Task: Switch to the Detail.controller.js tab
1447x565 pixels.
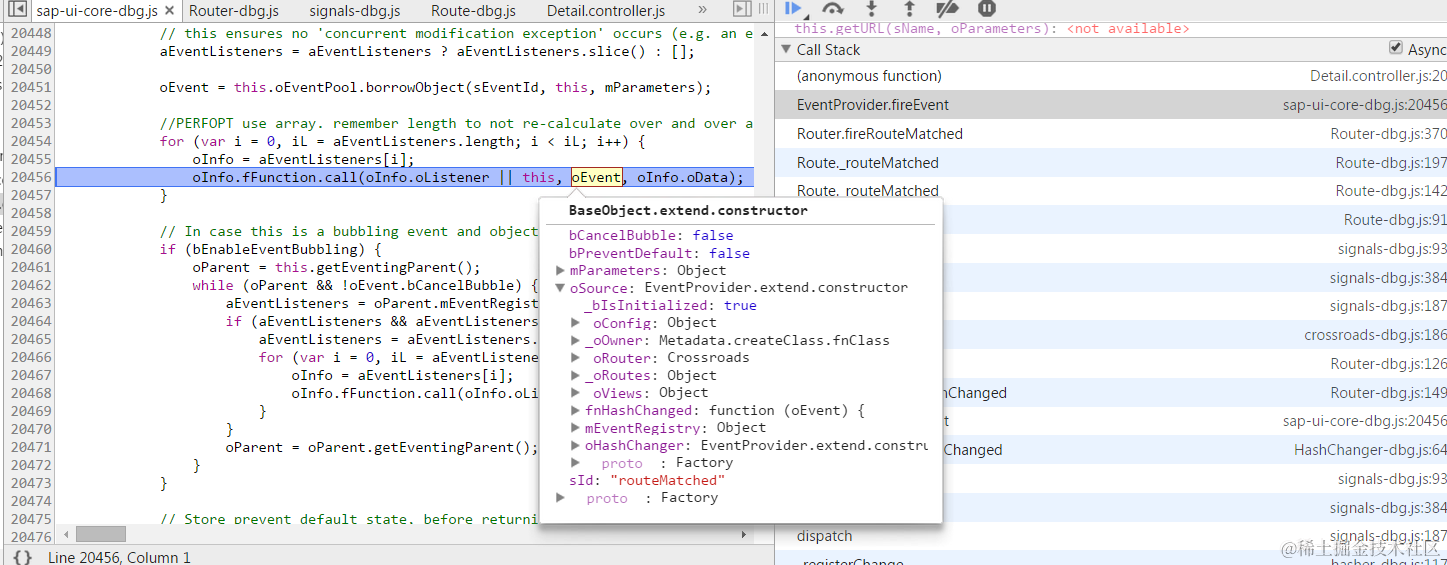Action: pyautogui.click(x=606, y=11)
